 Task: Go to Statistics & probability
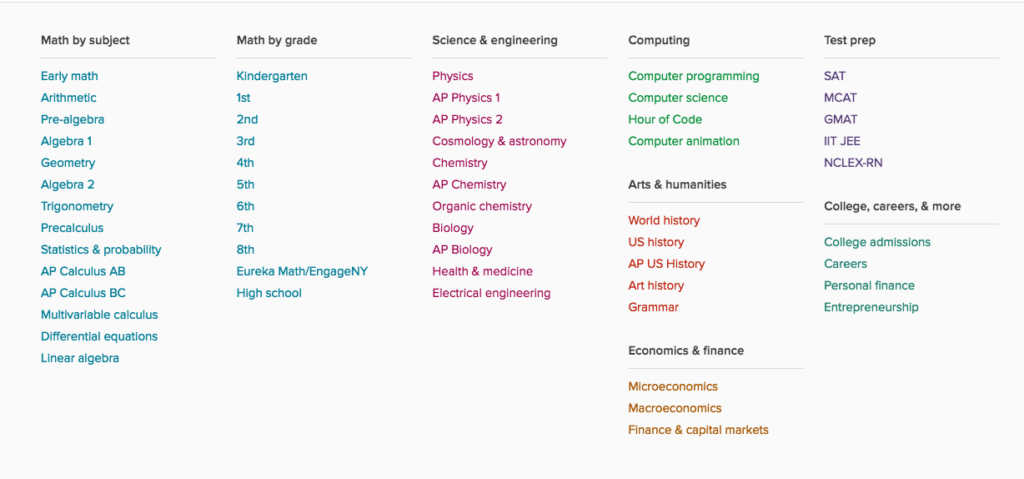(101, 250)
